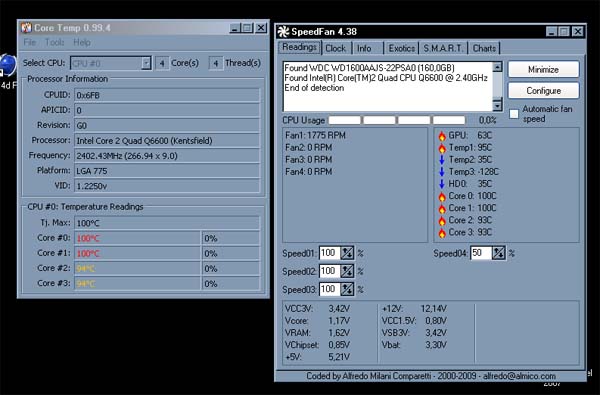The width and height of the screenshot is (600, 395).
Task: Click the flame icon next to Temp1
Action: click(442, 148)
